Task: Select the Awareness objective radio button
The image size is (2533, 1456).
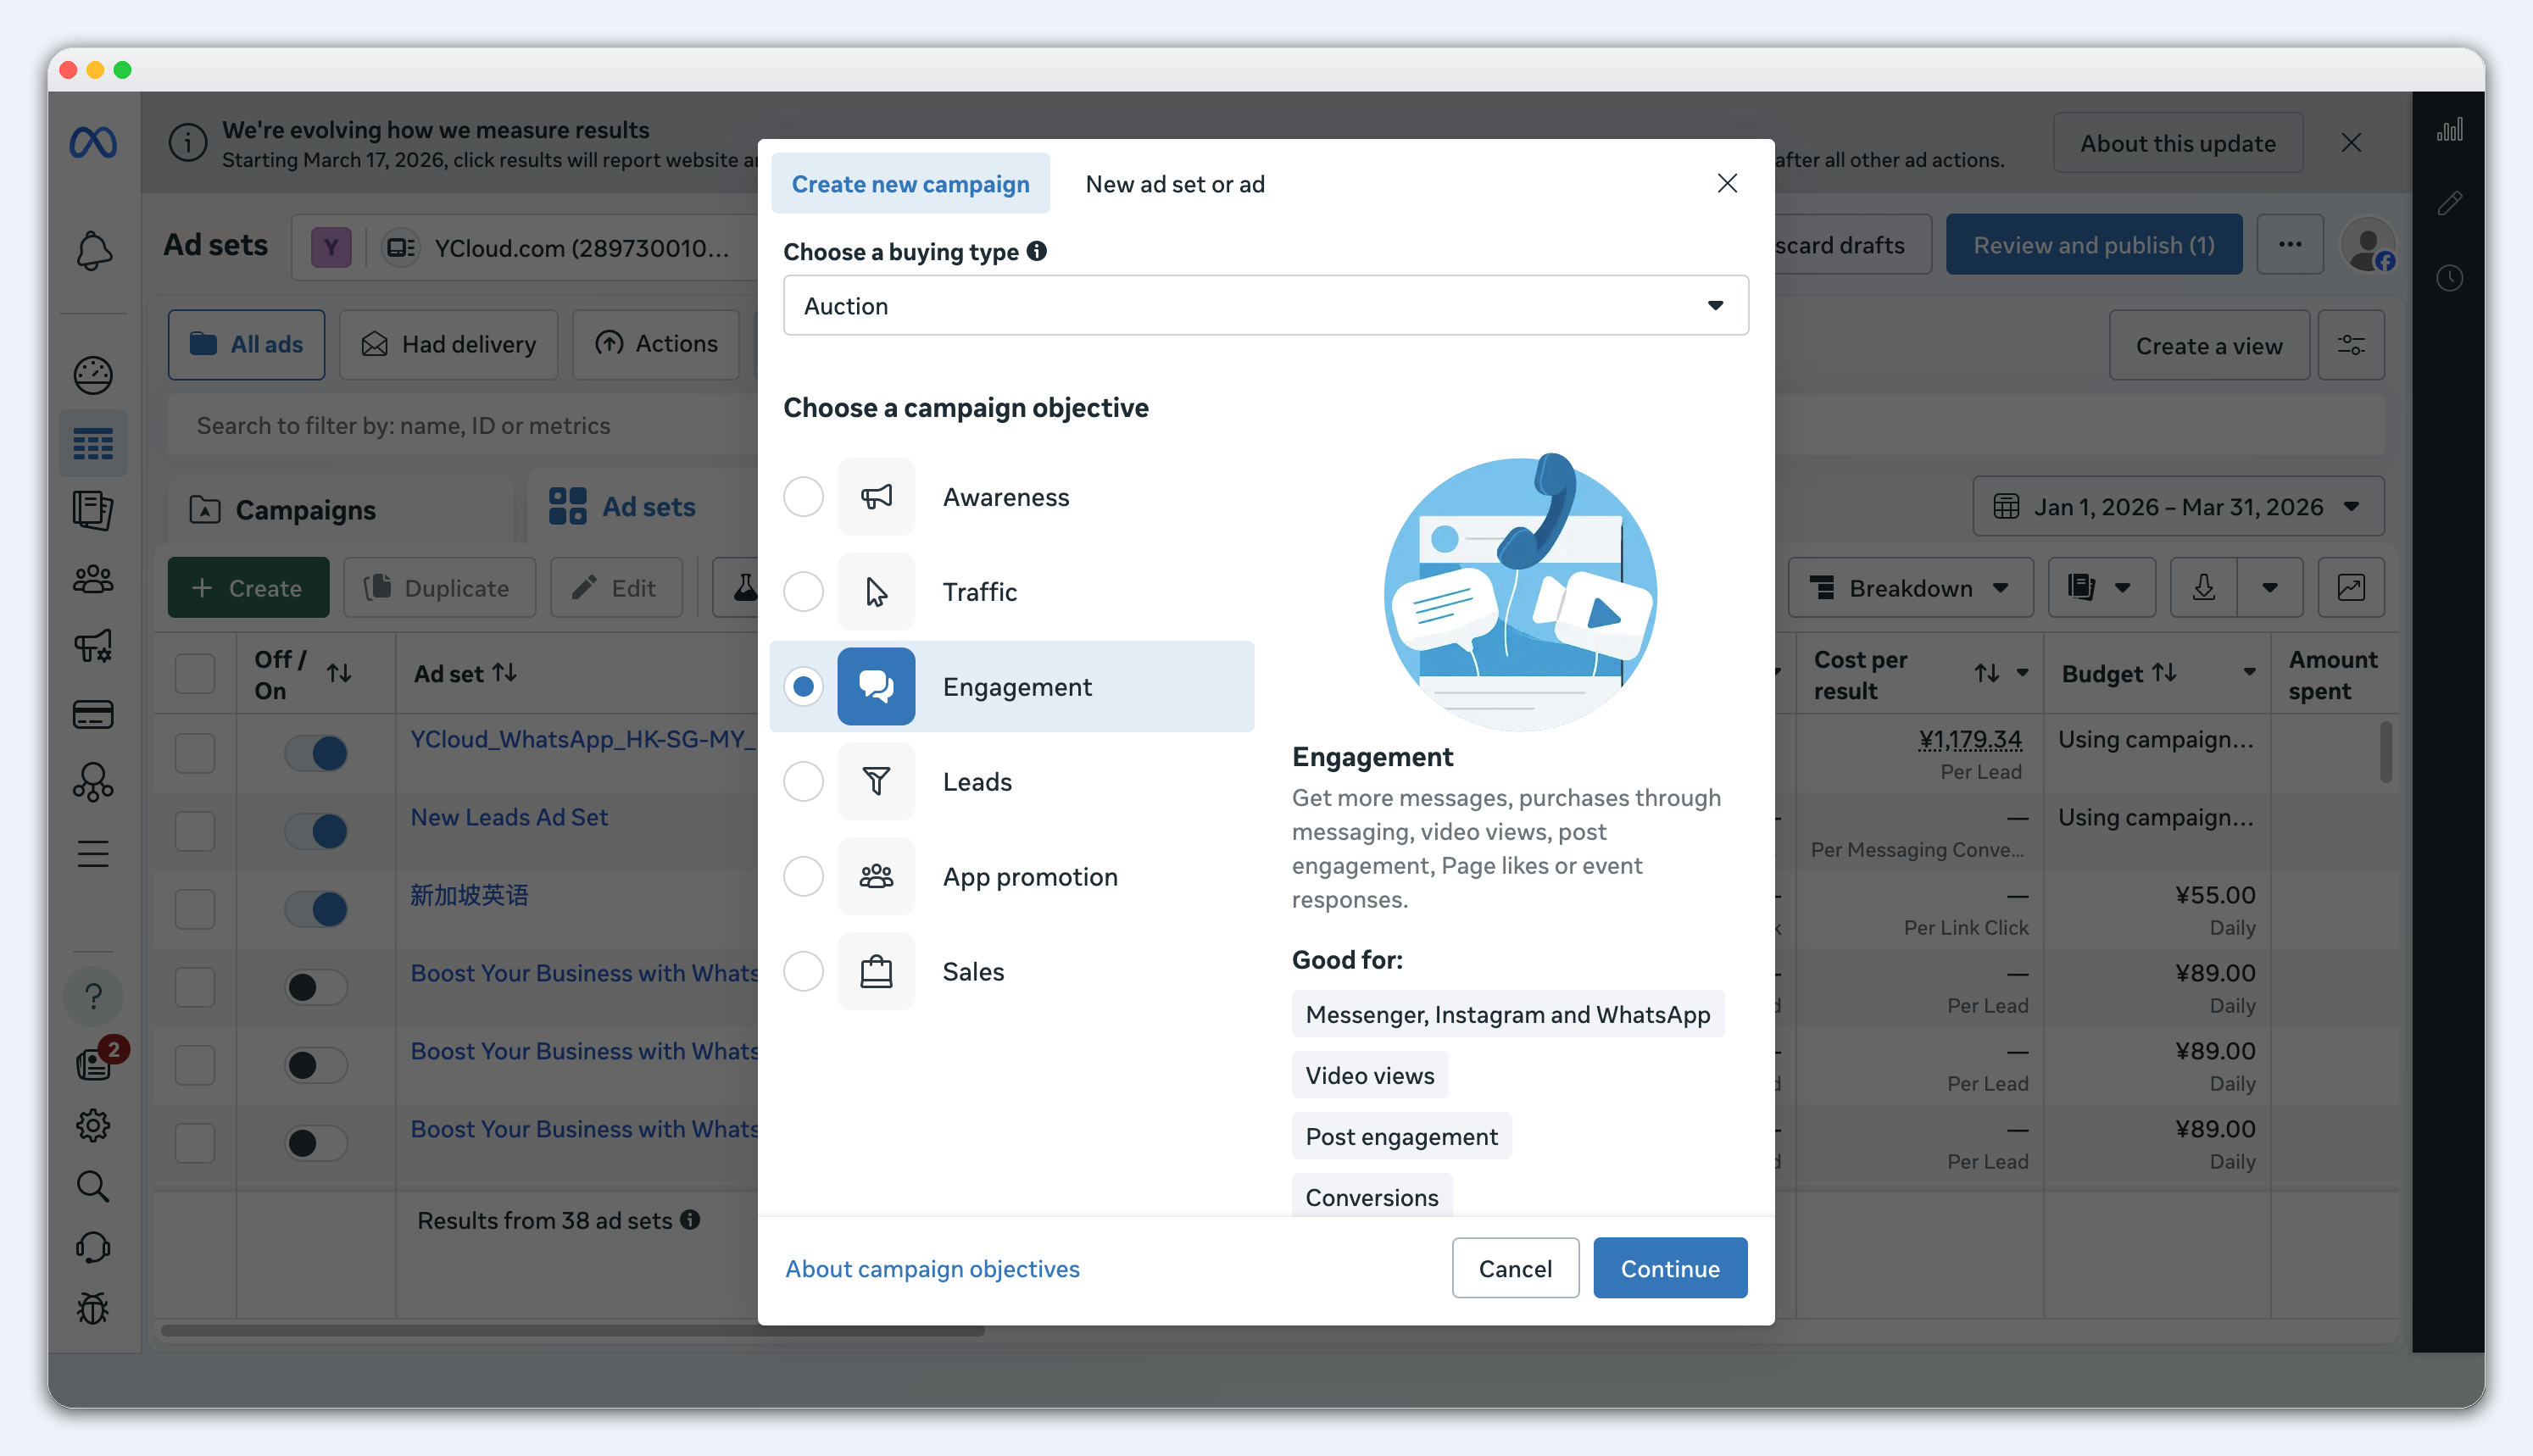Action: [x=803, y=496]
